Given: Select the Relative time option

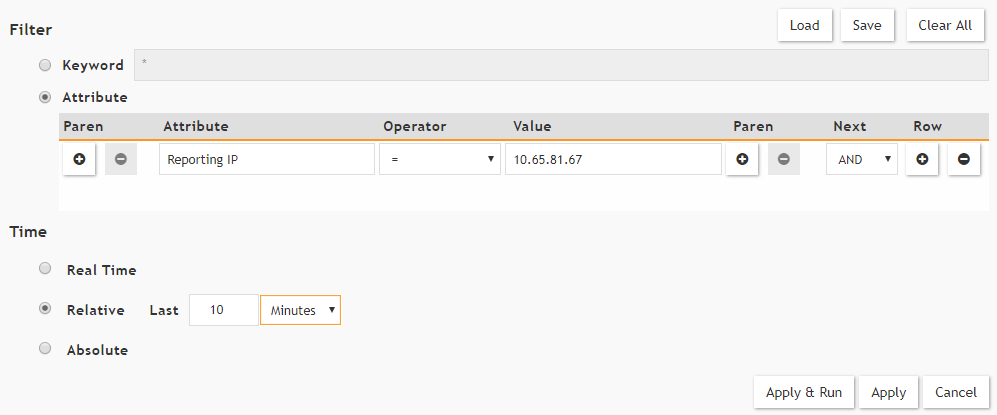Looking at the screenshot, I should 44,309.
